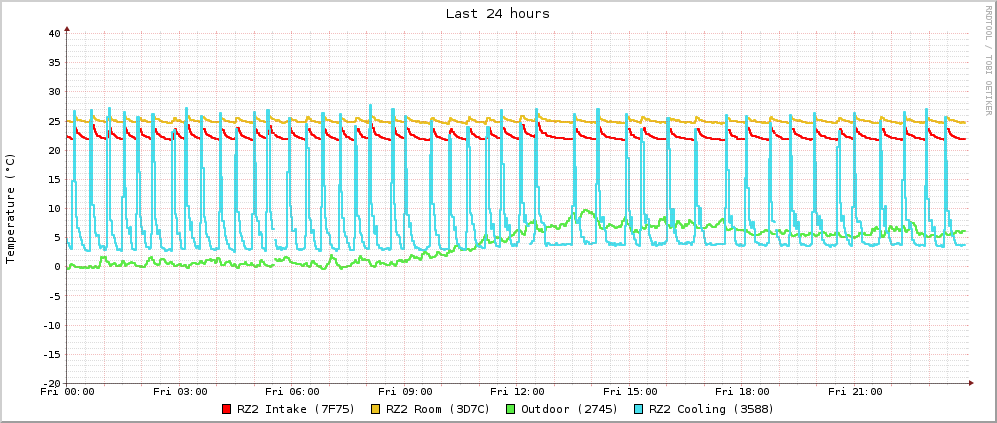Click the green Outdoor legend swatch
The height and width of the screenshot is (423, 997).
tap(510, 409)
